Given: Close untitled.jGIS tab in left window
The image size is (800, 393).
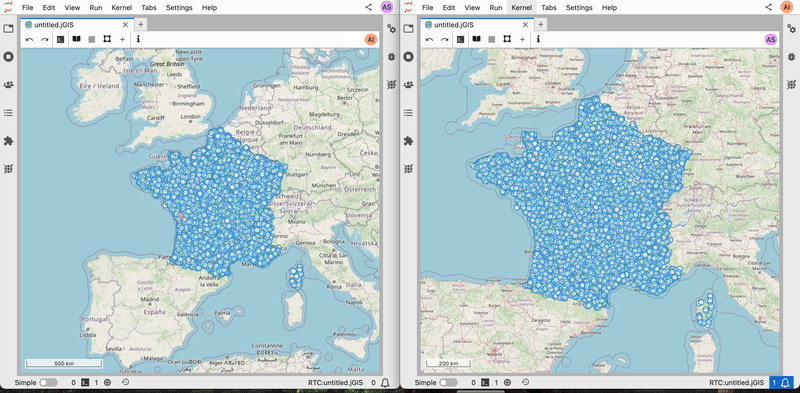Looking at the screenshot, I should click(x=126, y=24).
